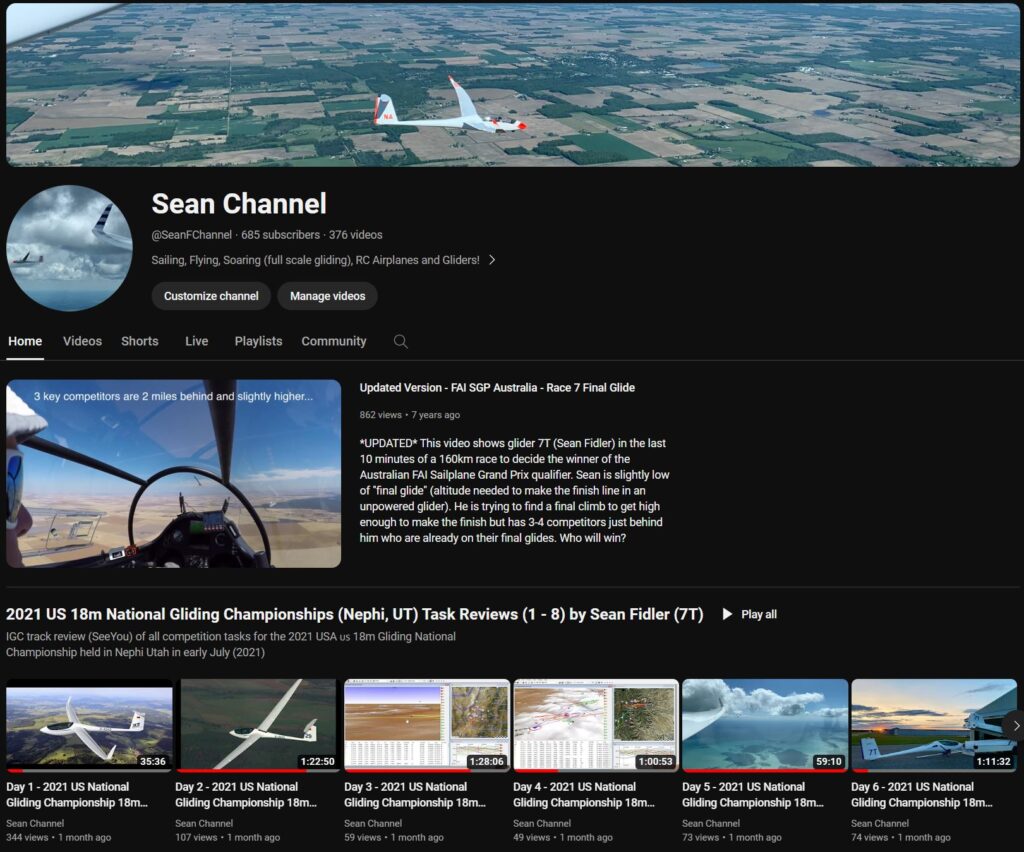Open the Day 2 video title
The height and width of the screenshot is (852, 1024).
[246, 795]
